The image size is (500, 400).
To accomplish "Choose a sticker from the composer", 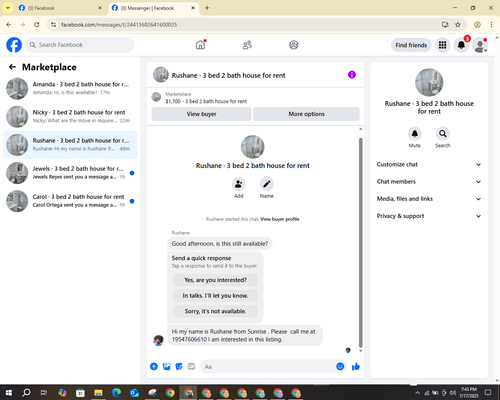I will point(179,367).
